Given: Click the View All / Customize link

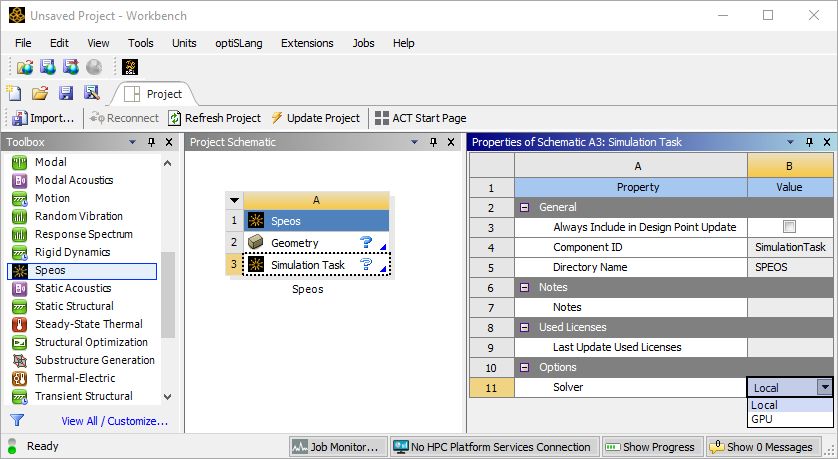Looking at the screenshot, I should (114, 421).
